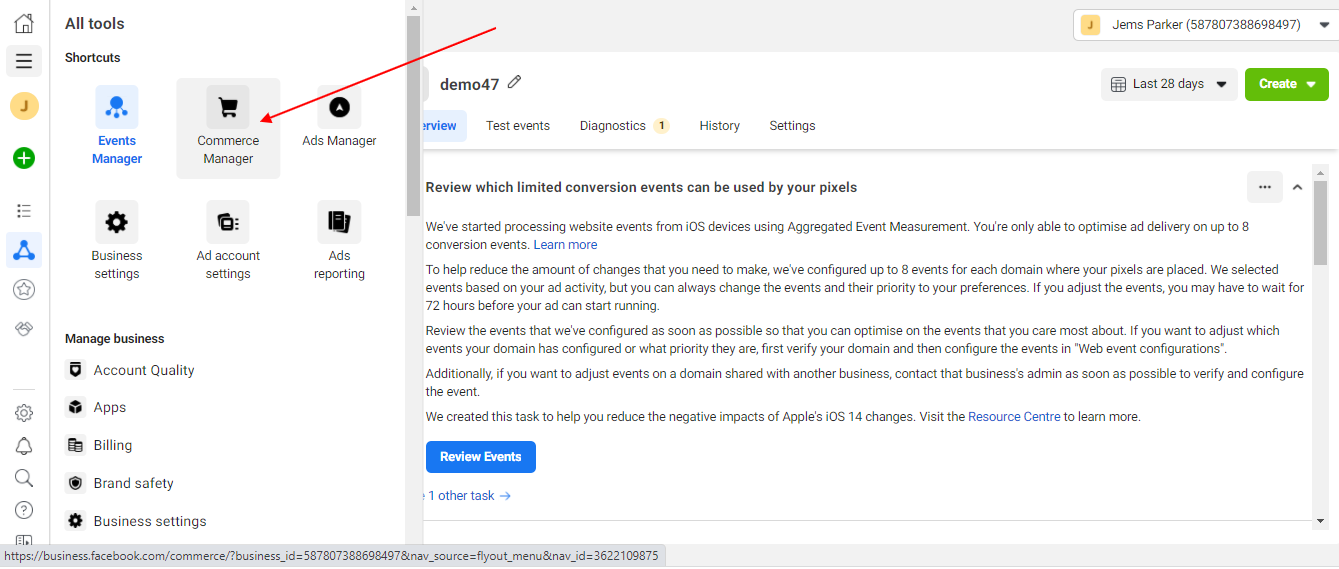Open the Jems Parker account selector

coord(1205,25)
